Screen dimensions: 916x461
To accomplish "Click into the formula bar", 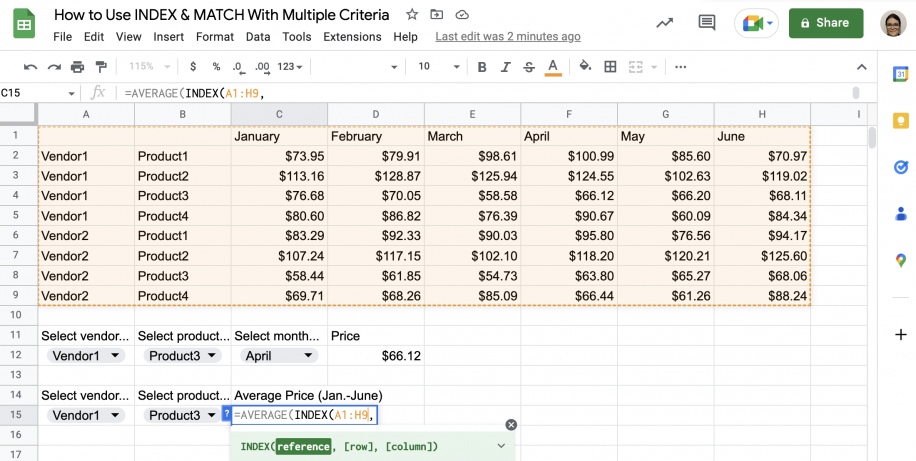I will tap(485, 93).
